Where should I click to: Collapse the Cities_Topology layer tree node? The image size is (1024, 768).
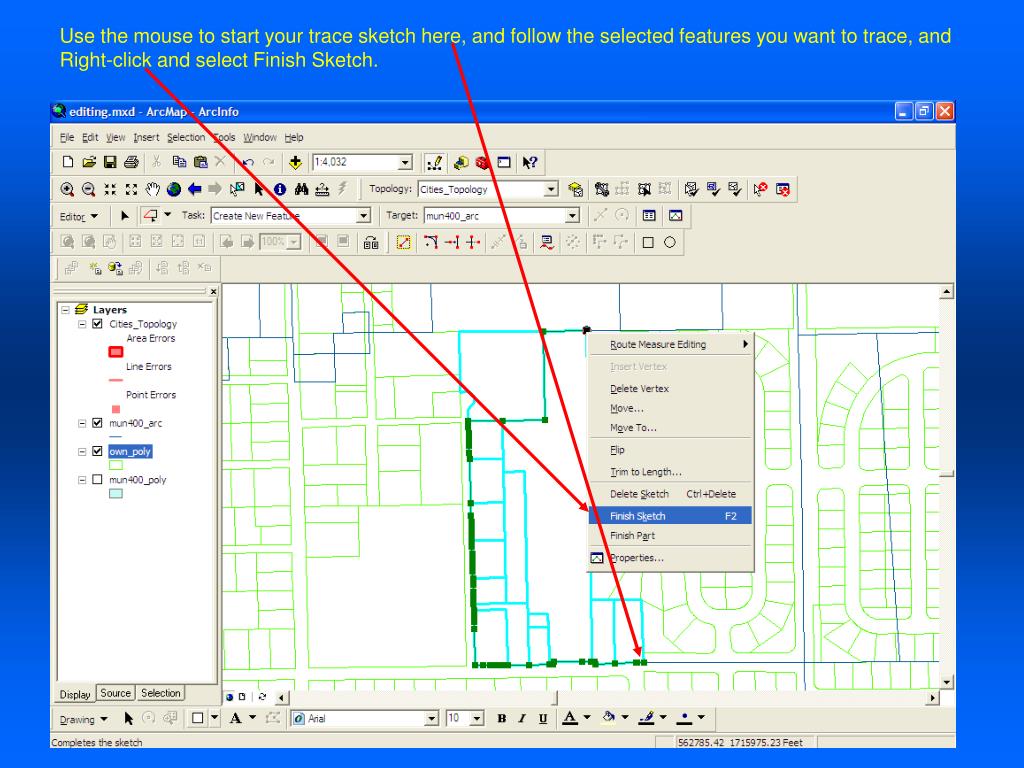(82, 324)
